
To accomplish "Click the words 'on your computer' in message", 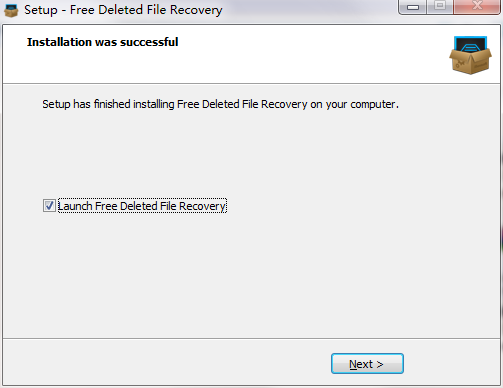I will (x=354, y=105).
